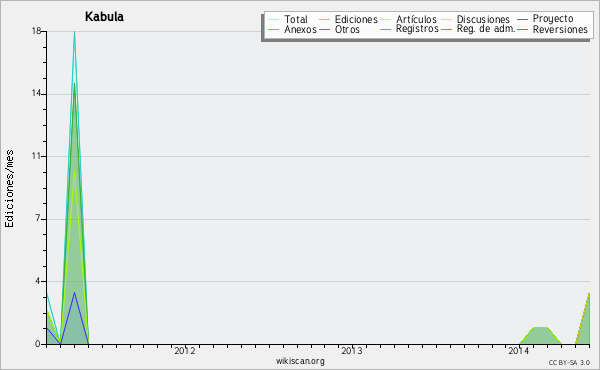Click the Reversiones legend entry
This screenshot has width=600, height=370.
click(x=560, y=29)
